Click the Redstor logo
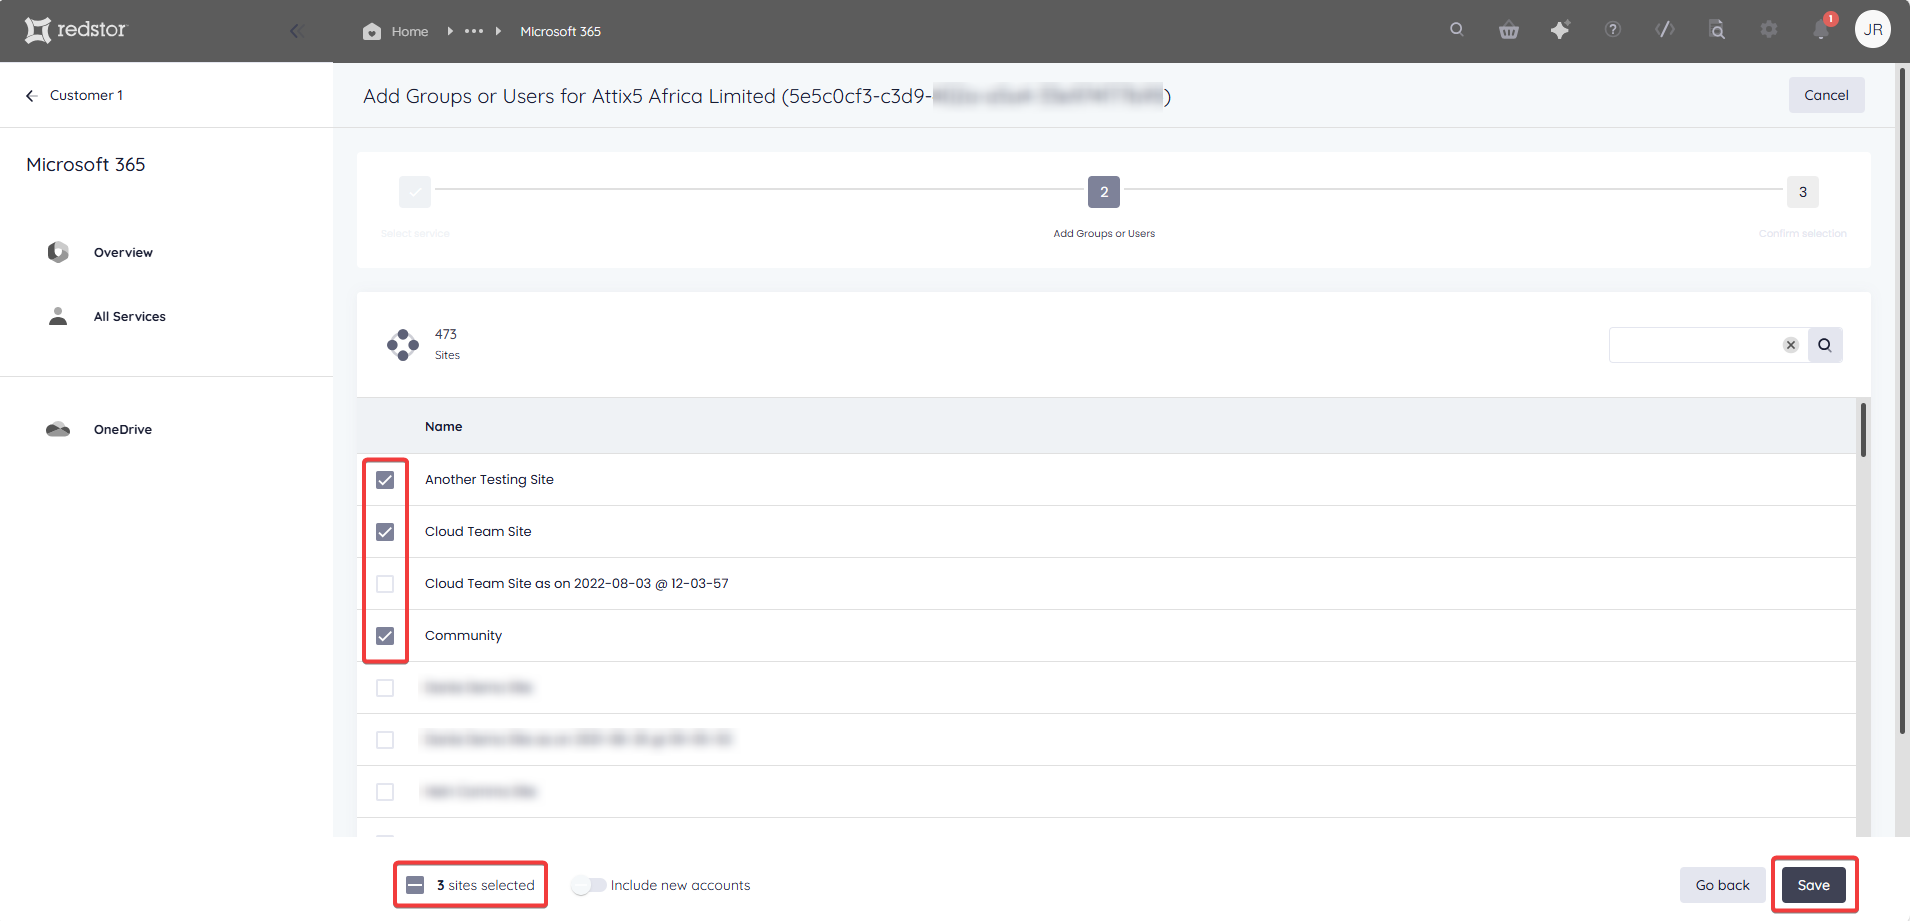The image size is (1910, 921). click(x=76, y=30)
